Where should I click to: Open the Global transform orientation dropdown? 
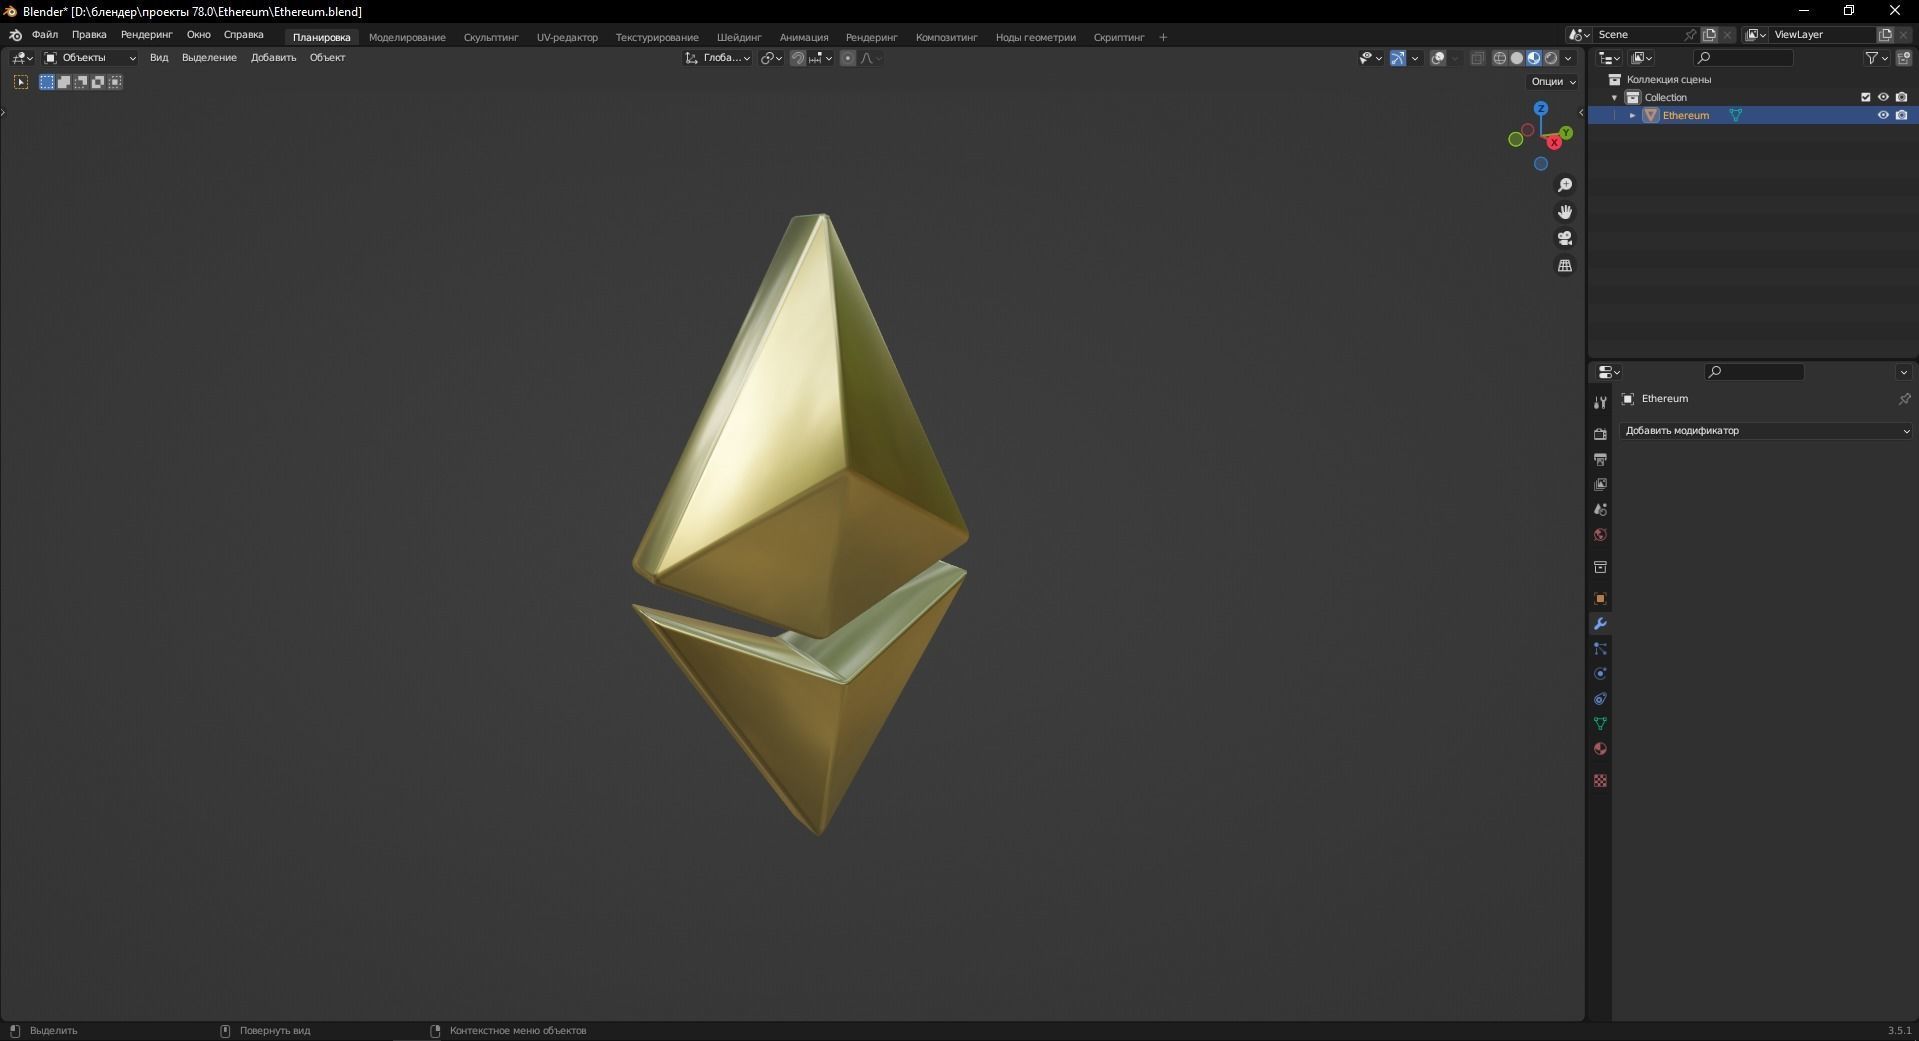(718, 58)
